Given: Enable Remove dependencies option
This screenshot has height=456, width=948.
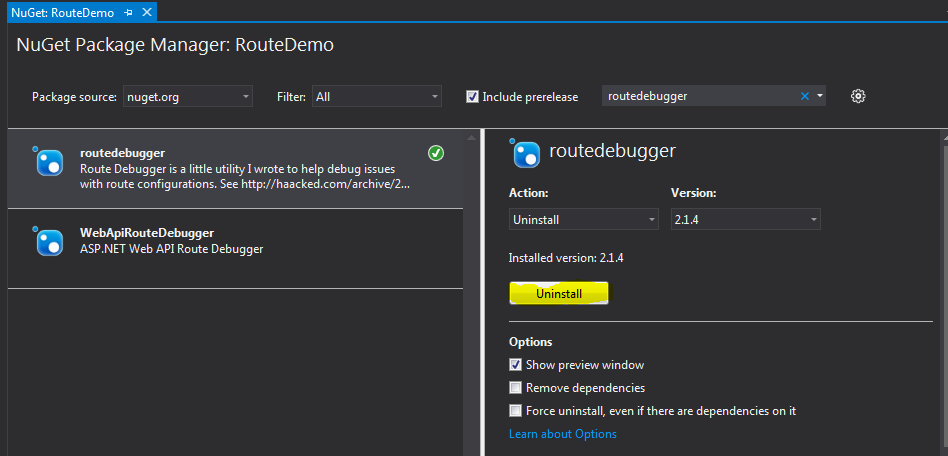Looking at the screenshot, I should tap(516, 388).
